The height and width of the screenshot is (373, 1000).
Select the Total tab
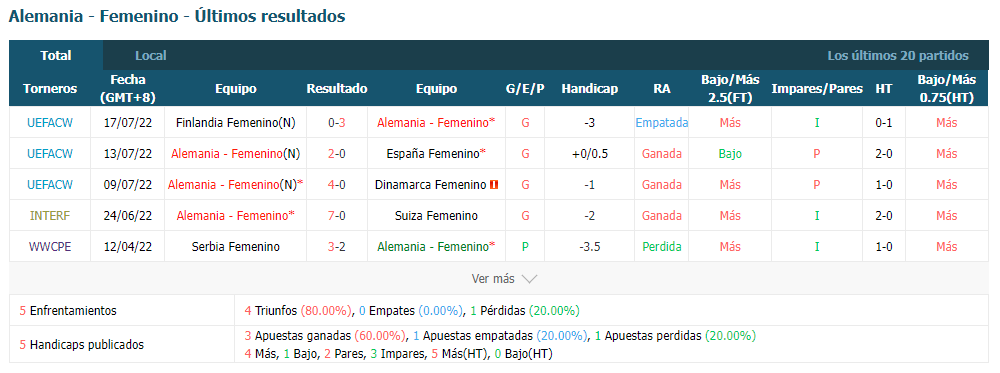click(x=56, y=55)
